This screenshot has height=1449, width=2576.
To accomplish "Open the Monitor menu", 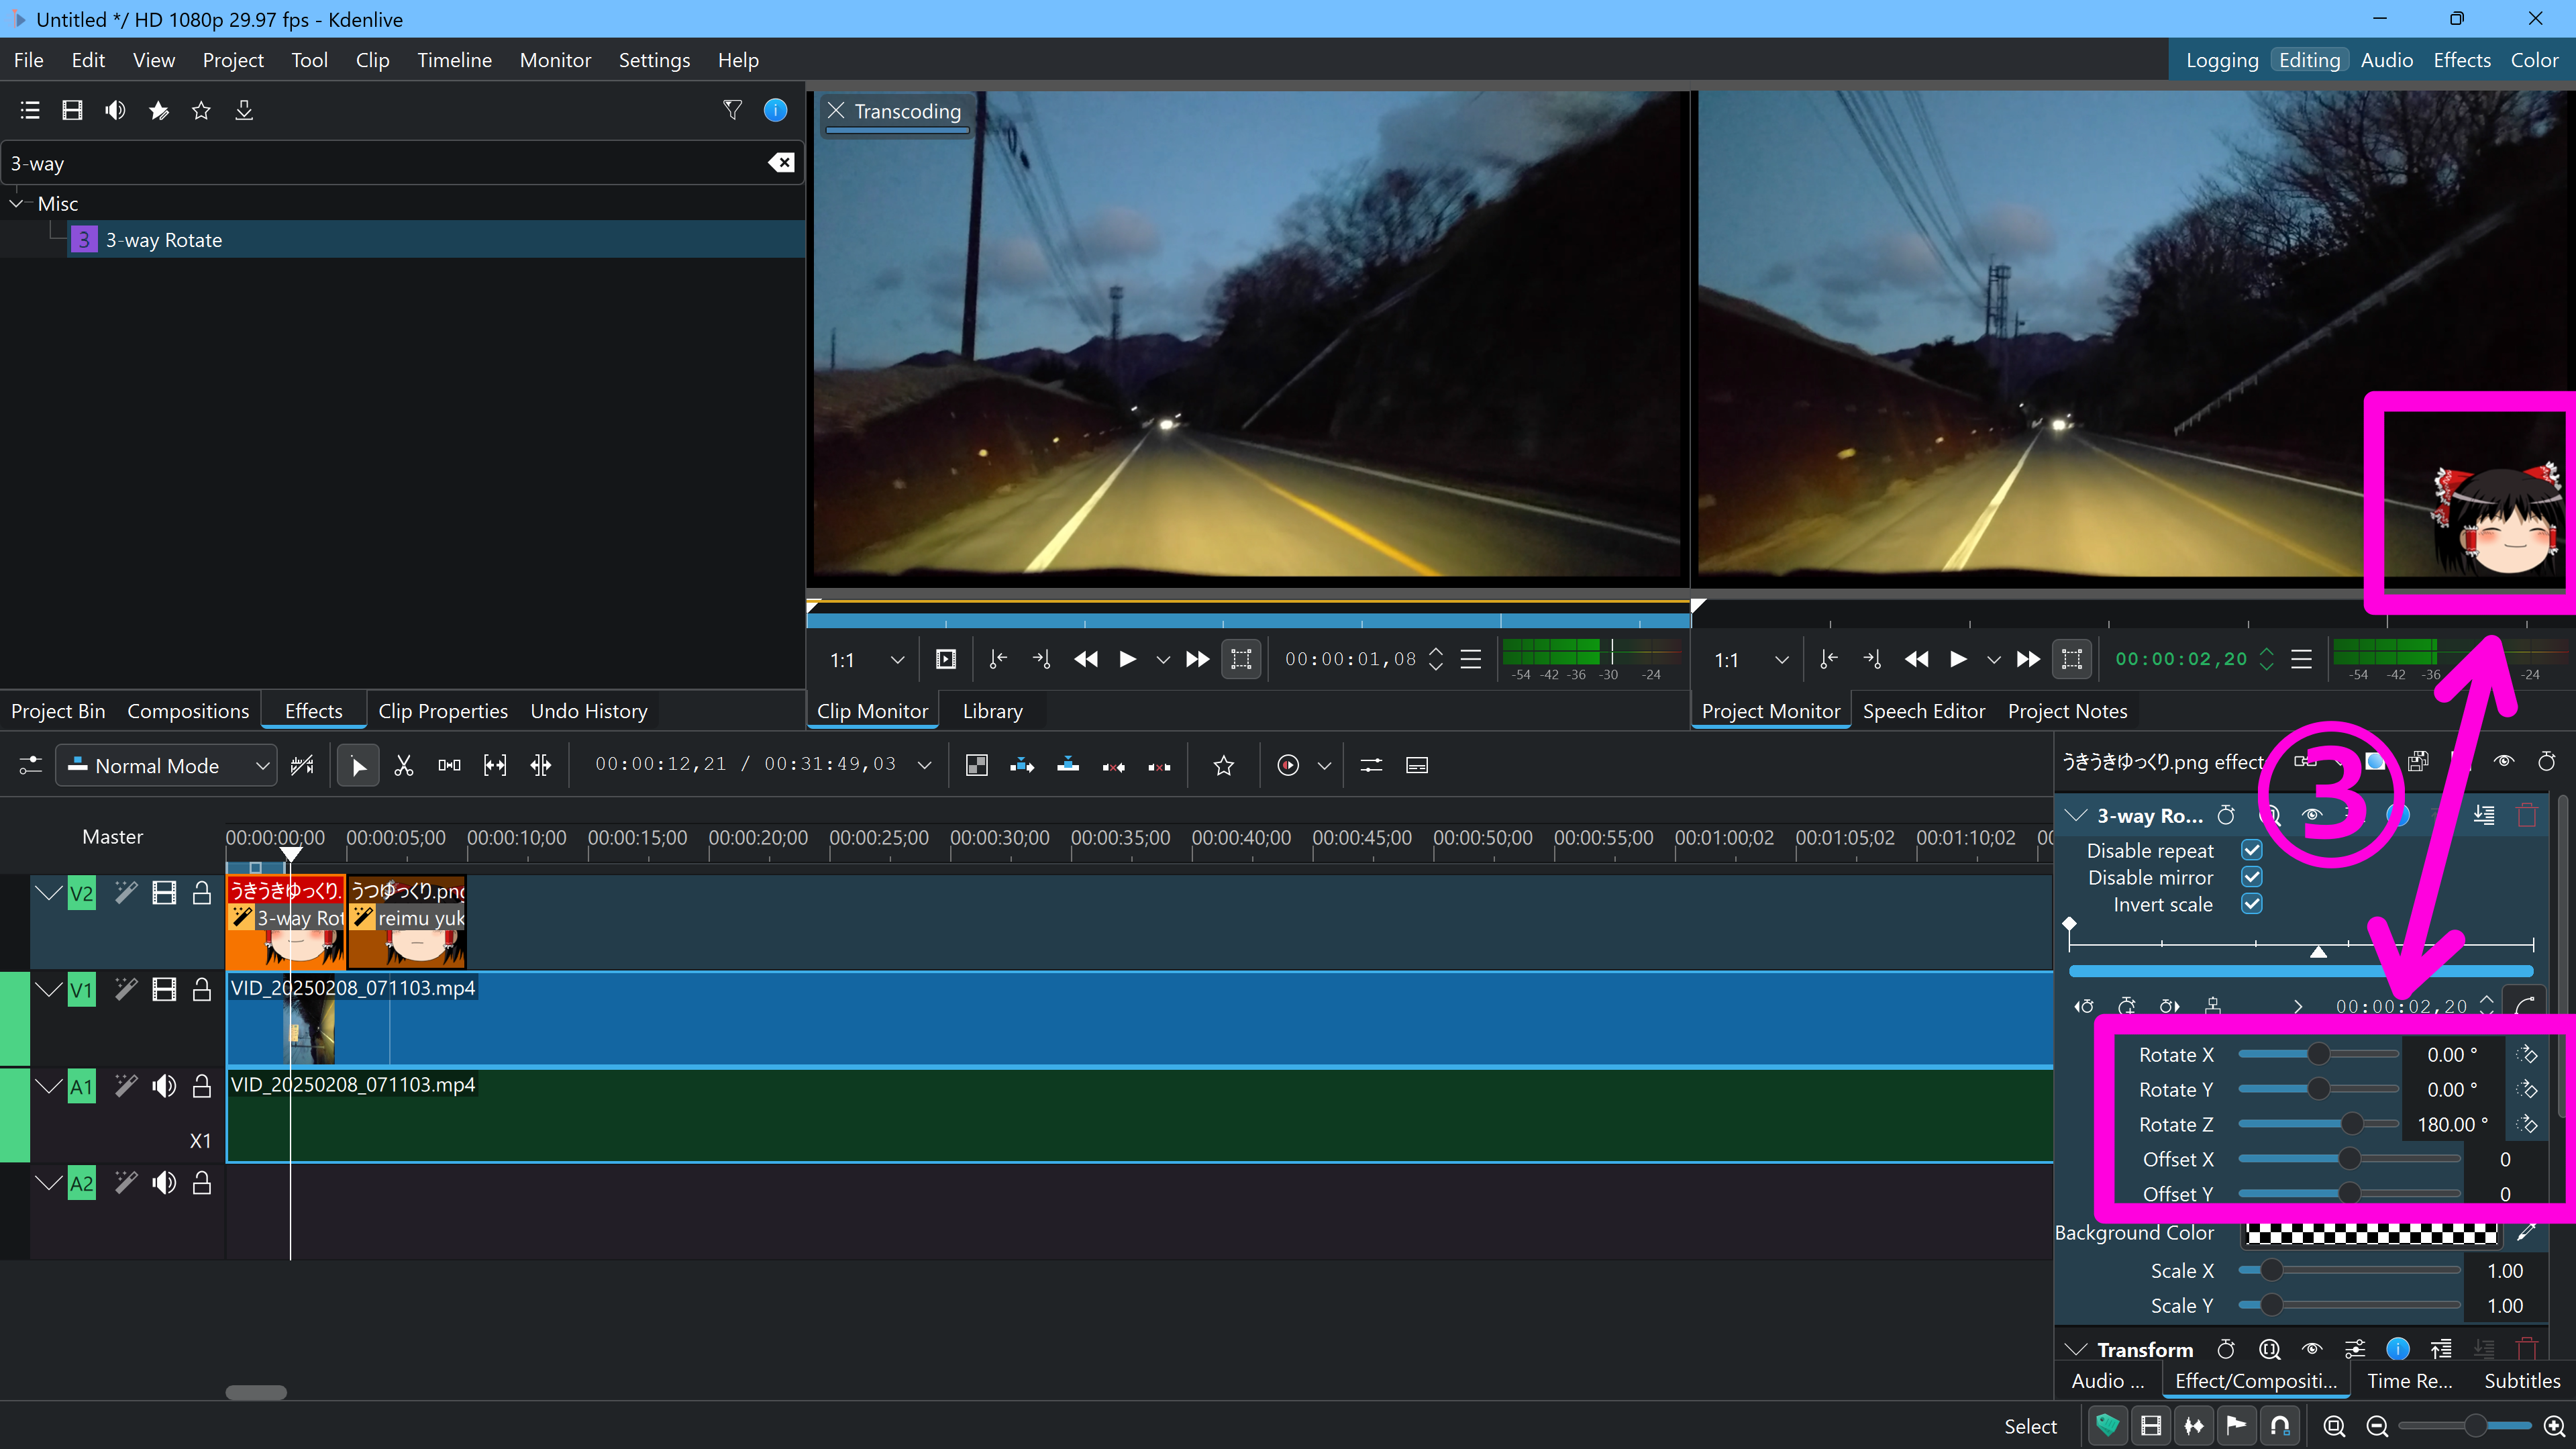I will 555,60.
